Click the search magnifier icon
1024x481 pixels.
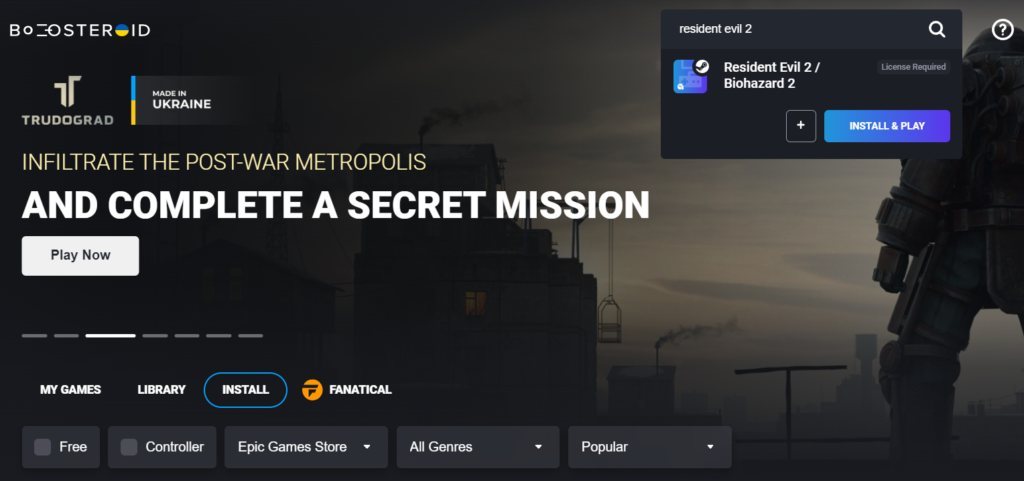pyautogui.click(x=936, y=29)
